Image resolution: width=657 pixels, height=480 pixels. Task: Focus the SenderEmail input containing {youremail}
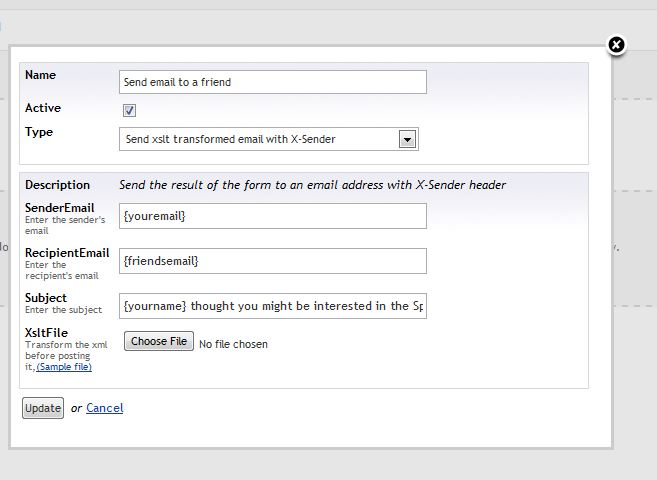[272, 216]
